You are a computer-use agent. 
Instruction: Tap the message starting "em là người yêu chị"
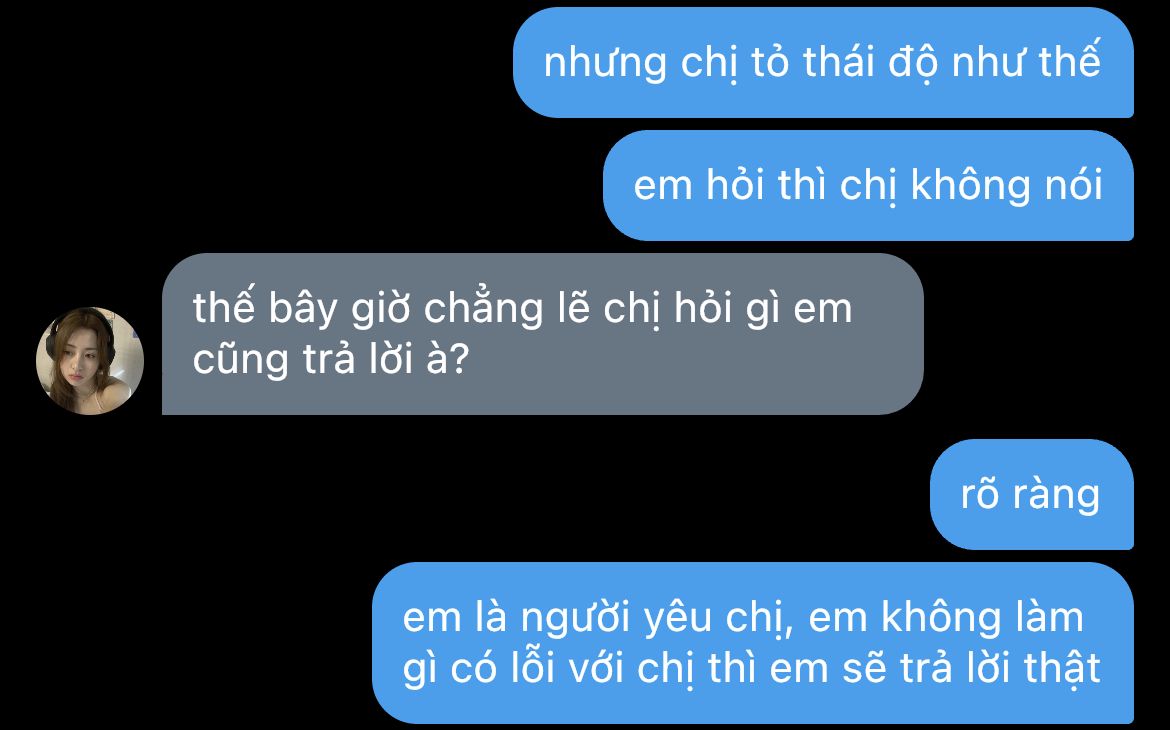[x=752, y=643]
